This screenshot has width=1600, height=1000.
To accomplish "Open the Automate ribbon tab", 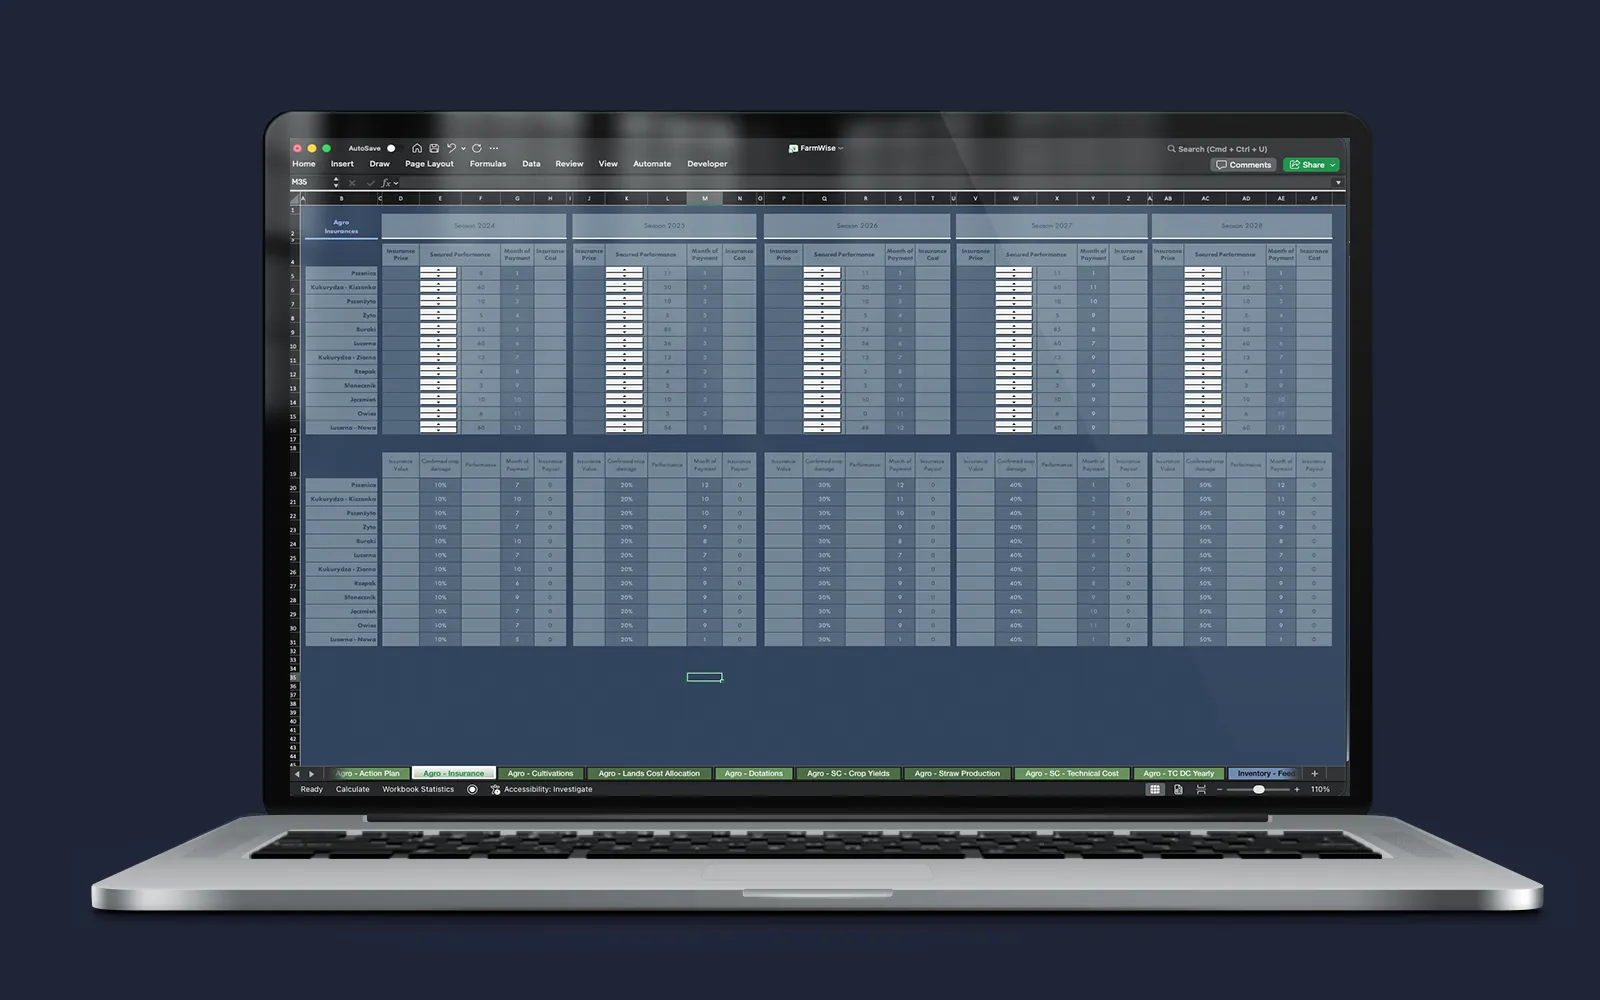I will pyautogui.click(x=652, y=164).
